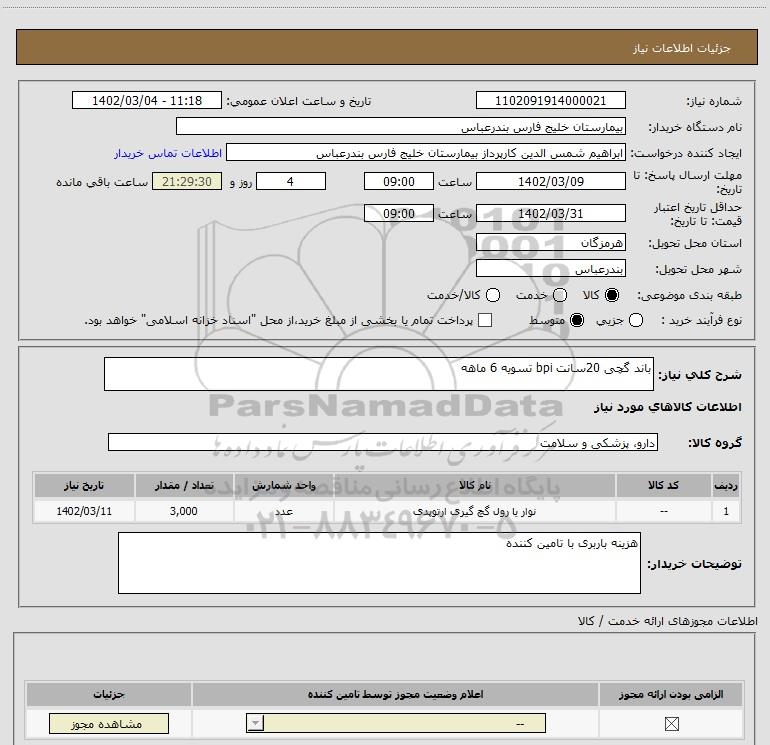
Task: Click the goods group field دارو، پزشکی و سلامت
Action: (x=383, y=442)
